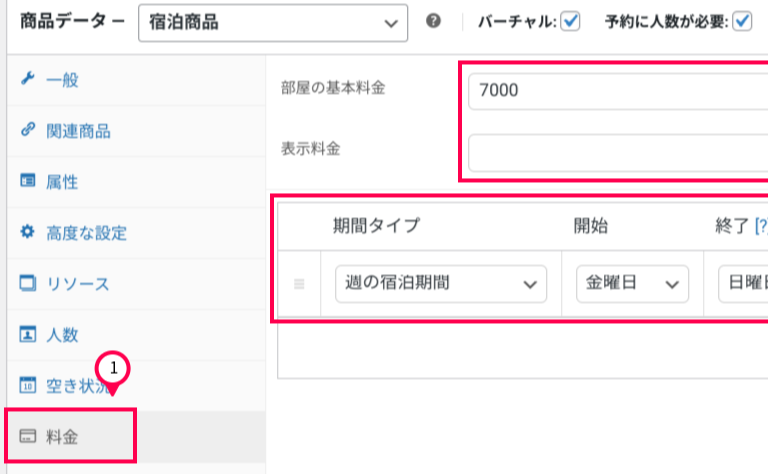Click the 部屋の基本料金 input field
768x474 pixels.
point(617,91)
